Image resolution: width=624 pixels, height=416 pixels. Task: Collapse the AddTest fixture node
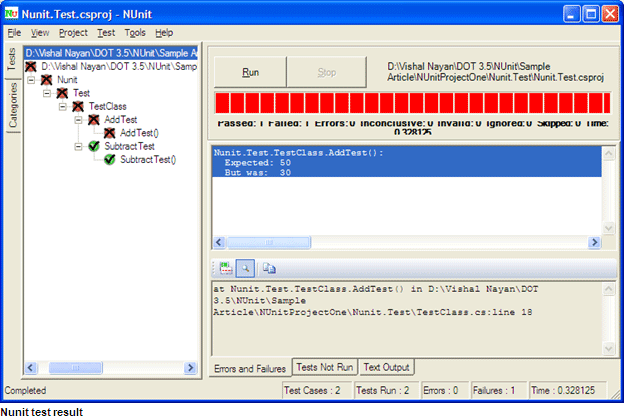point(78,120)
